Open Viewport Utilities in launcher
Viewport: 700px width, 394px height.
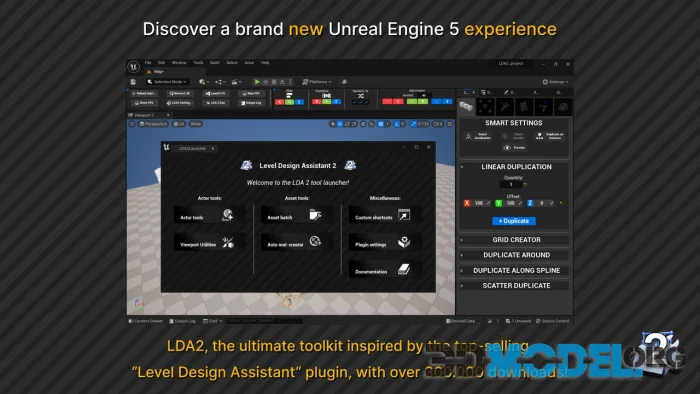[x=209, y=242]
